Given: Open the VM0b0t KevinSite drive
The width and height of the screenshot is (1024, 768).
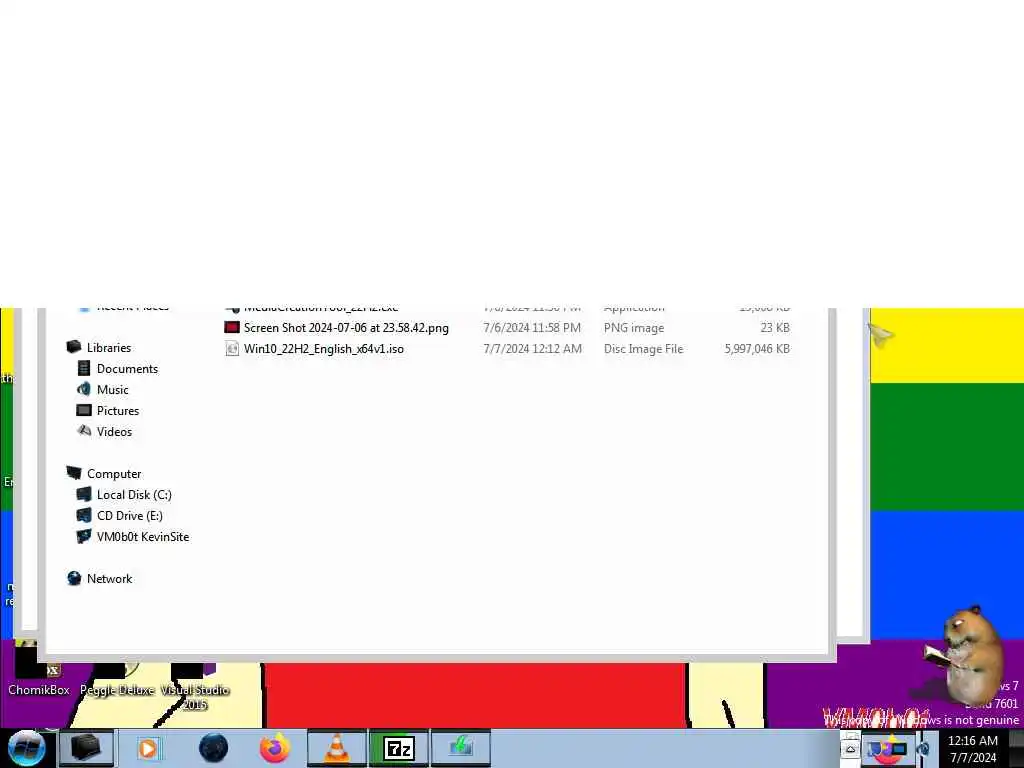Looking at the screenshot, I should [x=143, y=536].
